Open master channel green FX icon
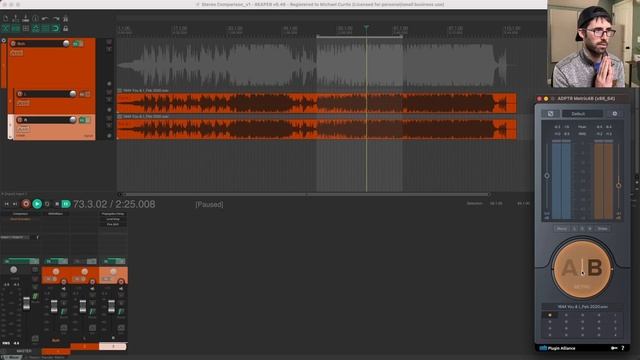 (x=35, y=296)
